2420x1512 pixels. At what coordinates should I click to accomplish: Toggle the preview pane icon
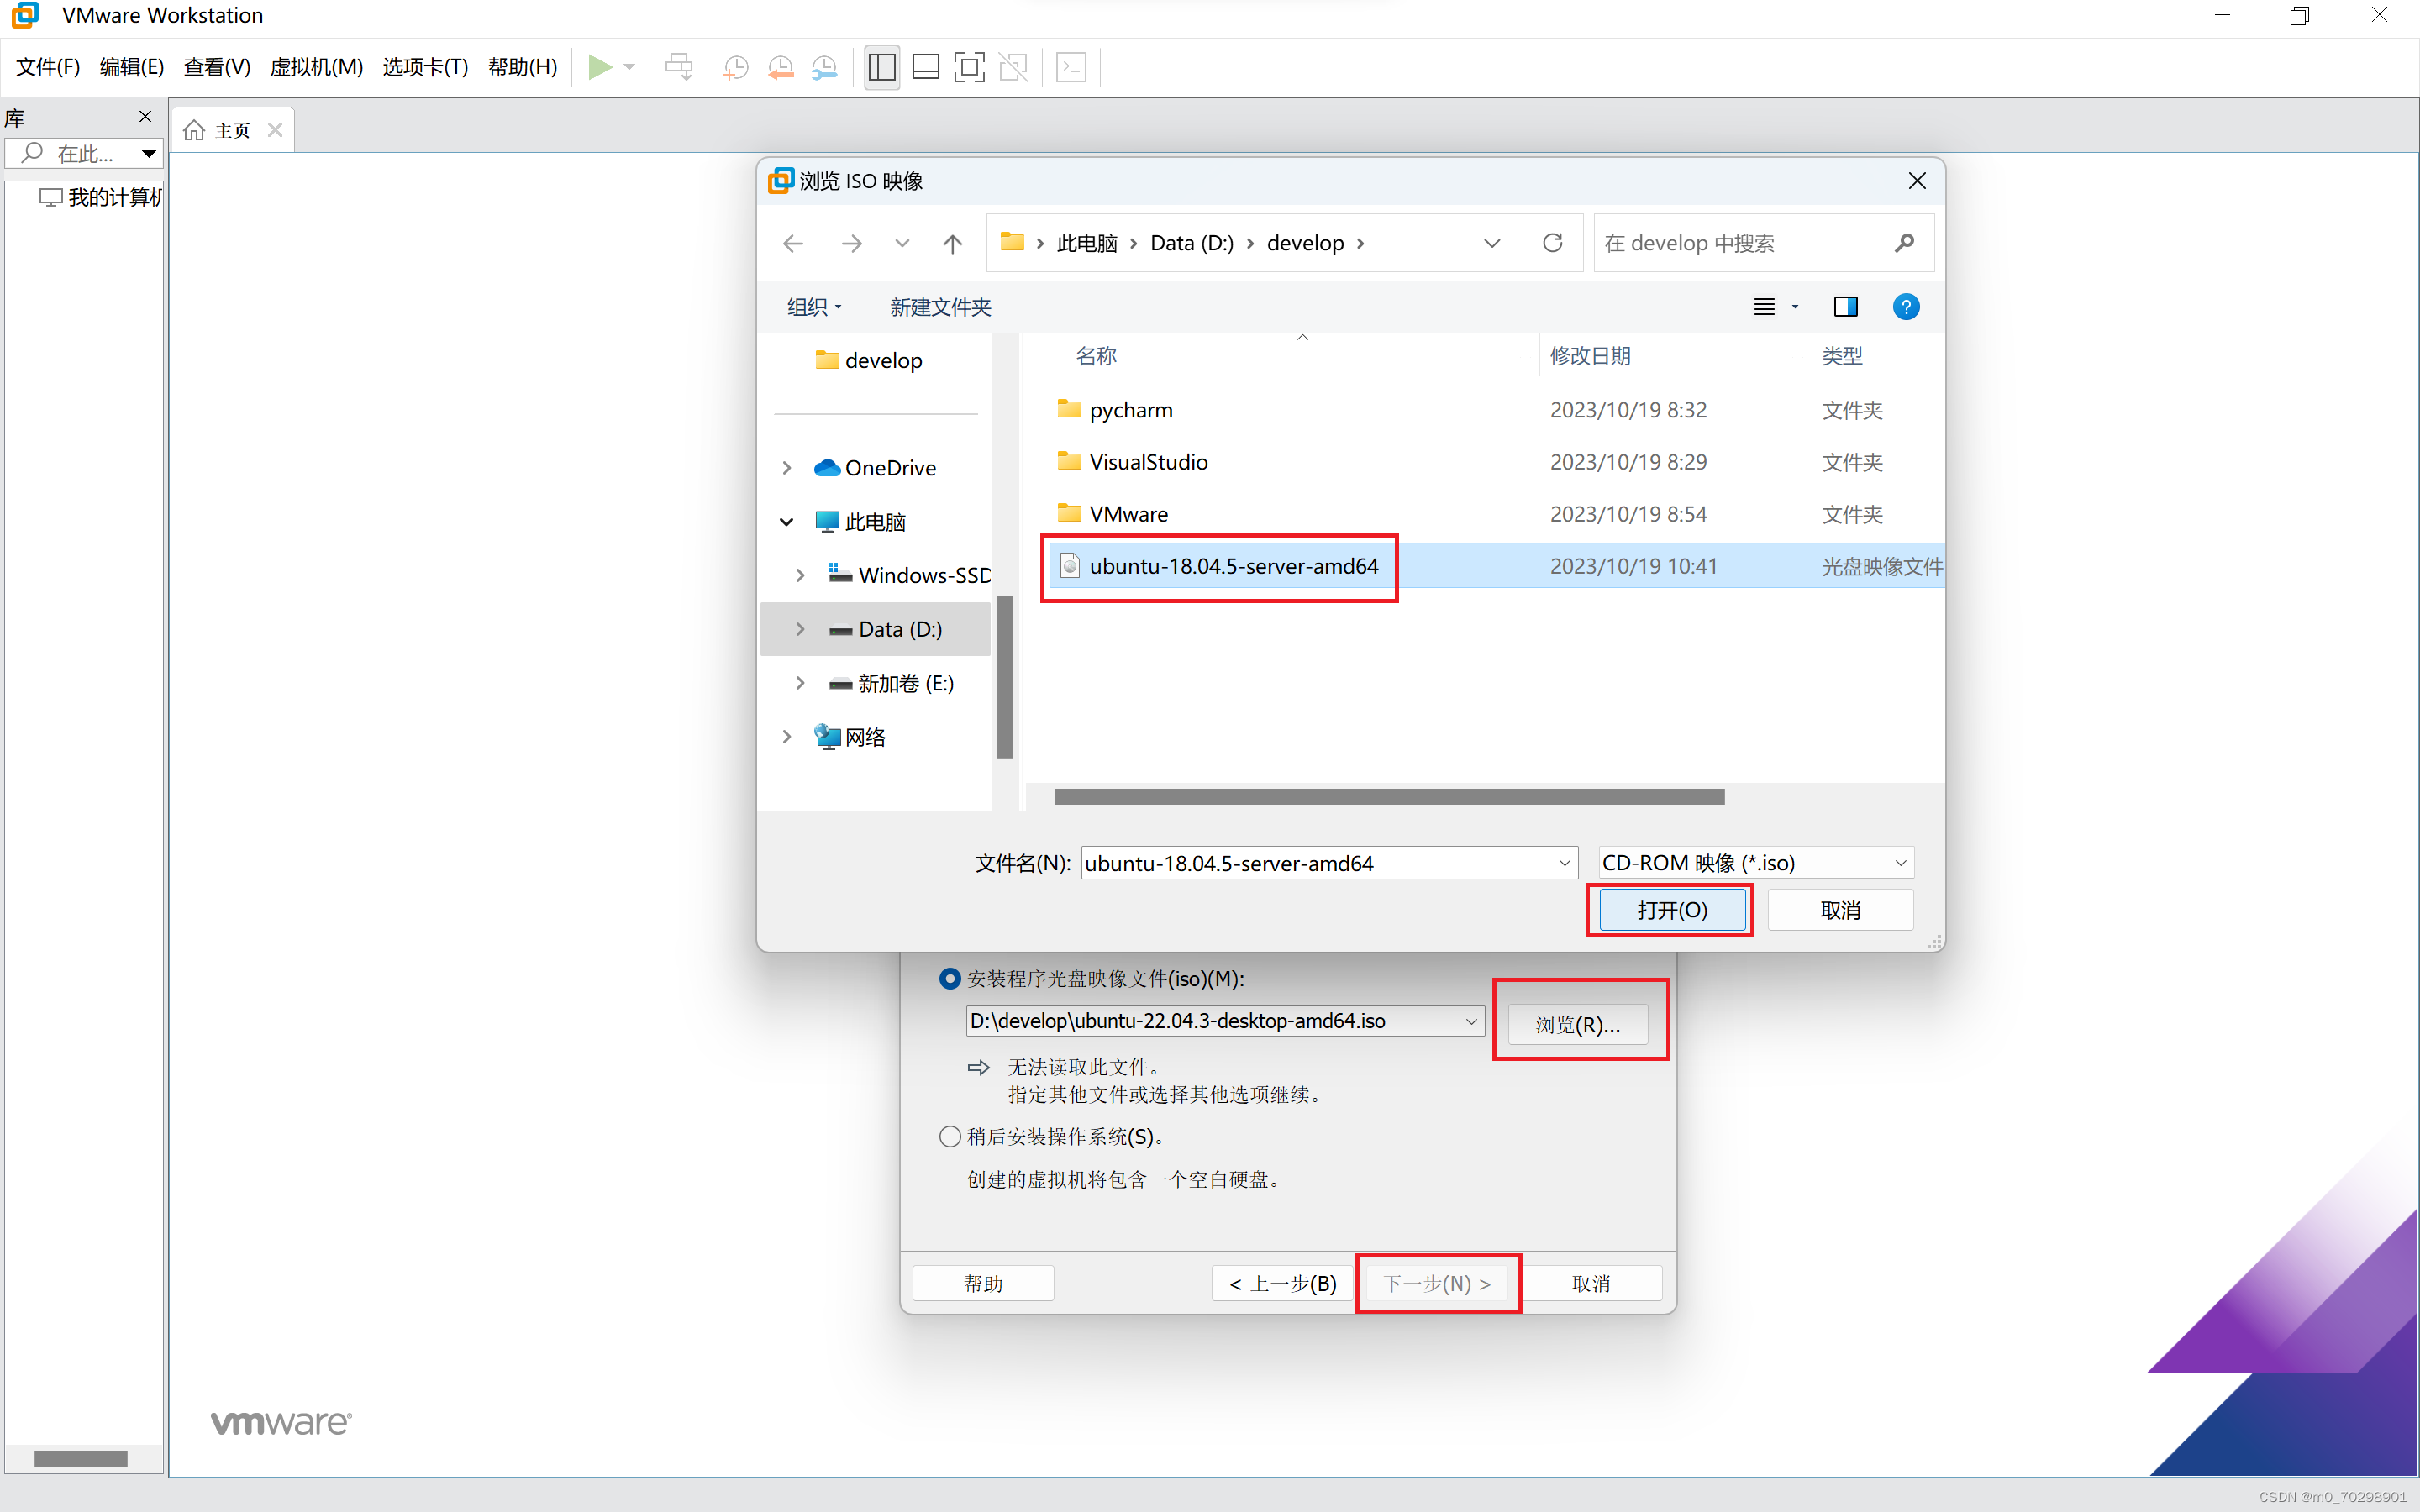pos(1845,307)
